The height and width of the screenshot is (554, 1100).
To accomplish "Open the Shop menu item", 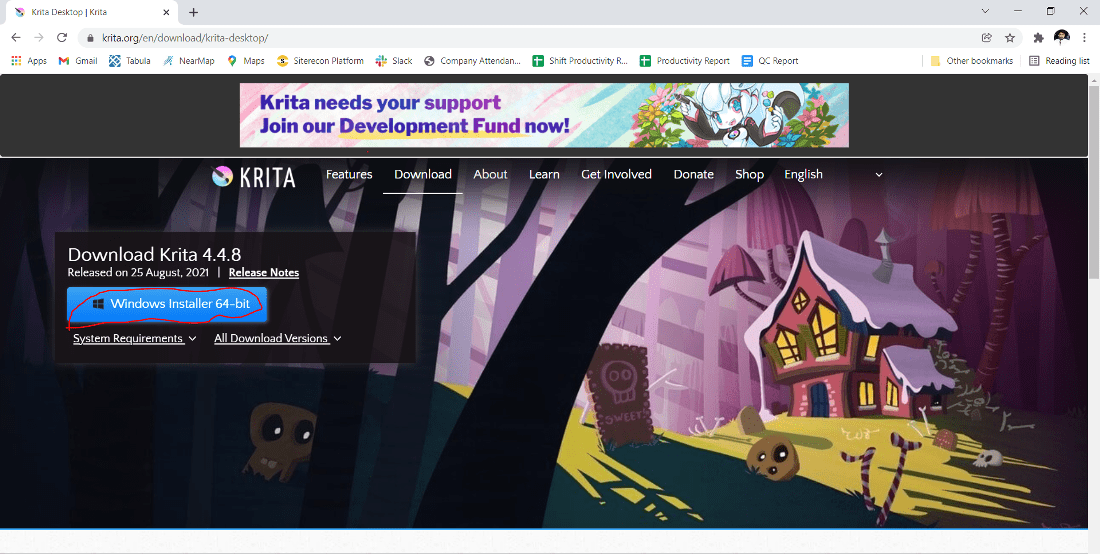I will coord(749,175).
